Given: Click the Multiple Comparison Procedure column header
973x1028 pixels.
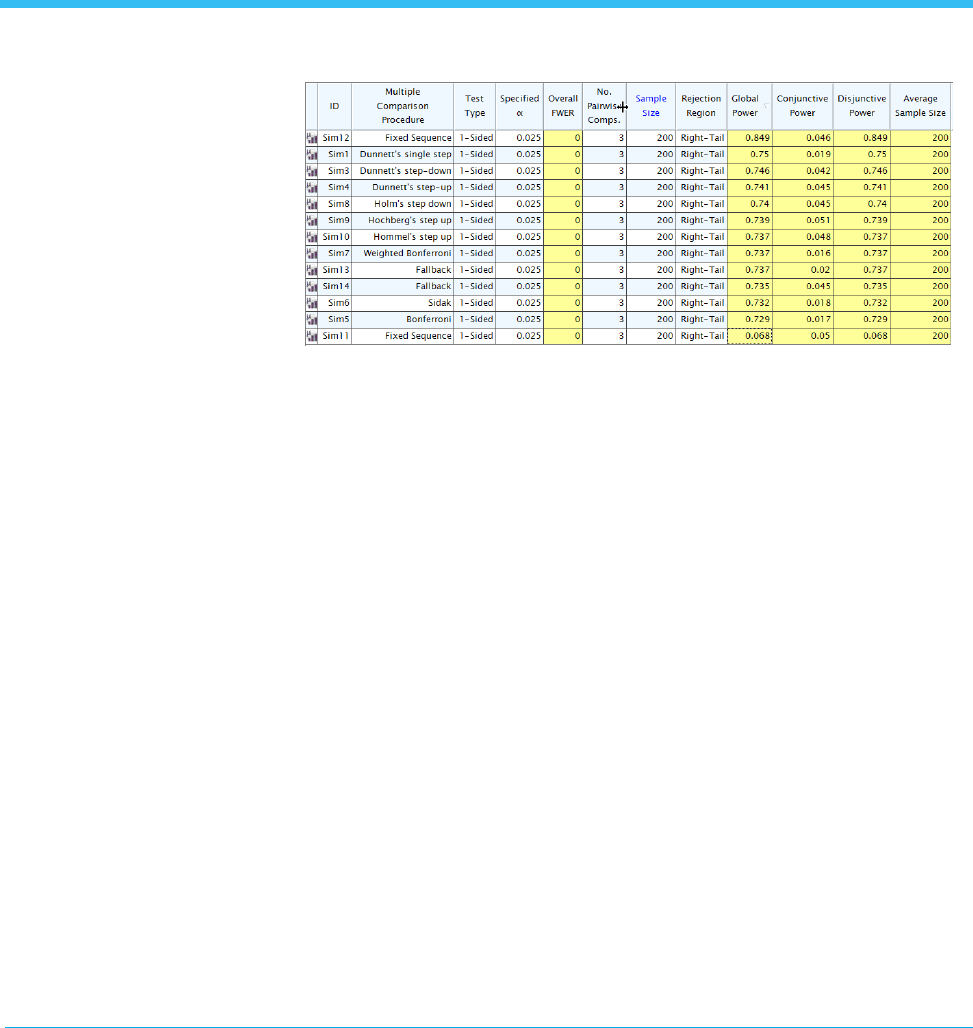Looking at the screenshot, I should pyautogui.click(x=403, y=106).
